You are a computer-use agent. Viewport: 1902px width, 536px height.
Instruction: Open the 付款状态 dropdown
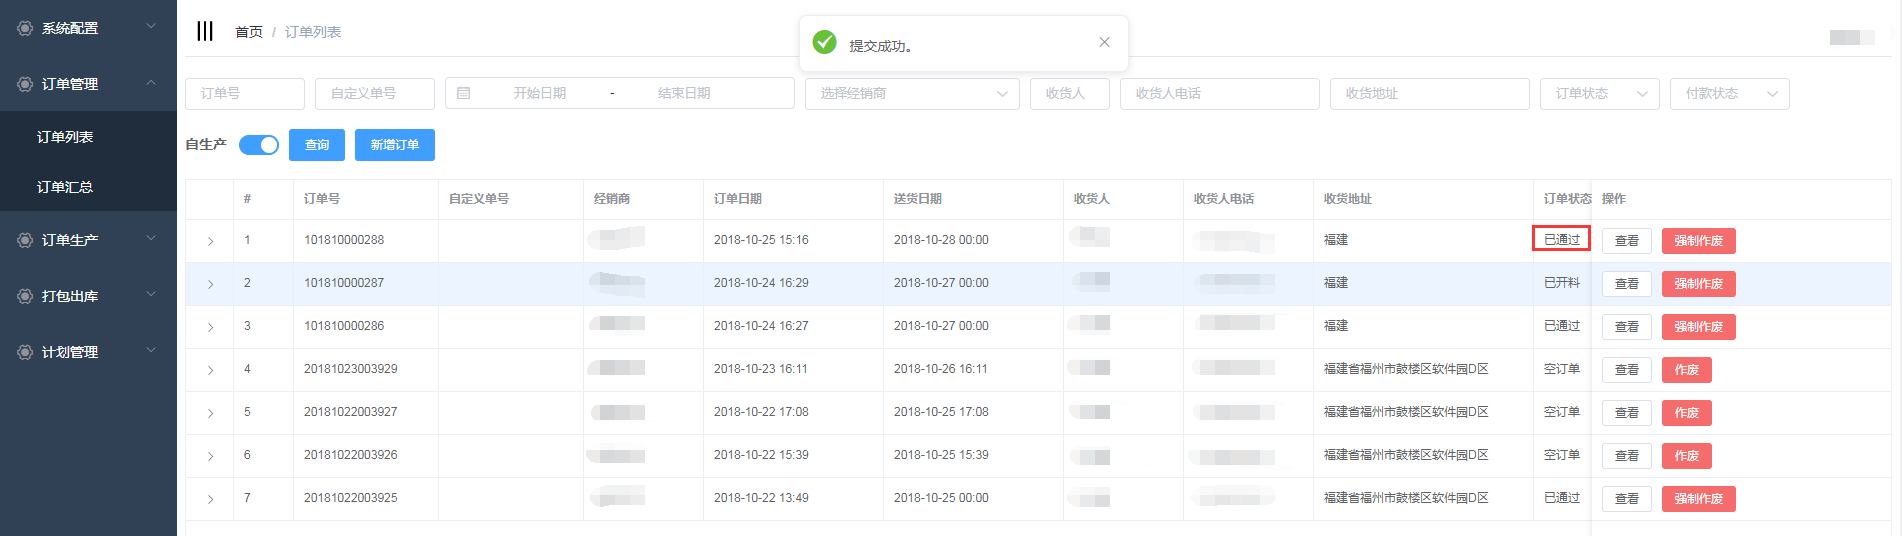1728,93
